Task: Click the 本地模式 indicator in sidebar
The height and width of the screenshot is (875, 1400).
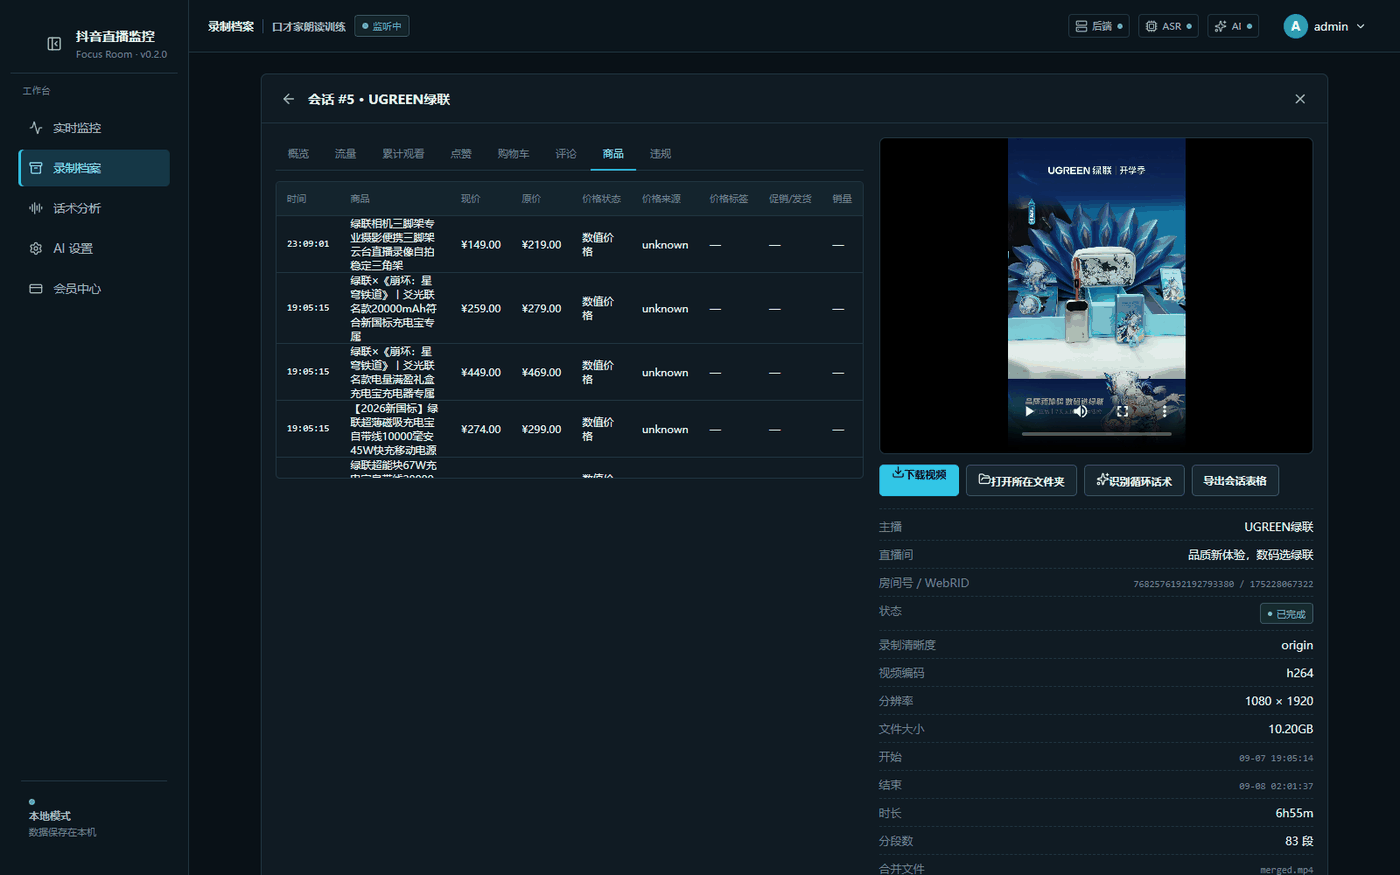Action: click(x=50, y=816)
